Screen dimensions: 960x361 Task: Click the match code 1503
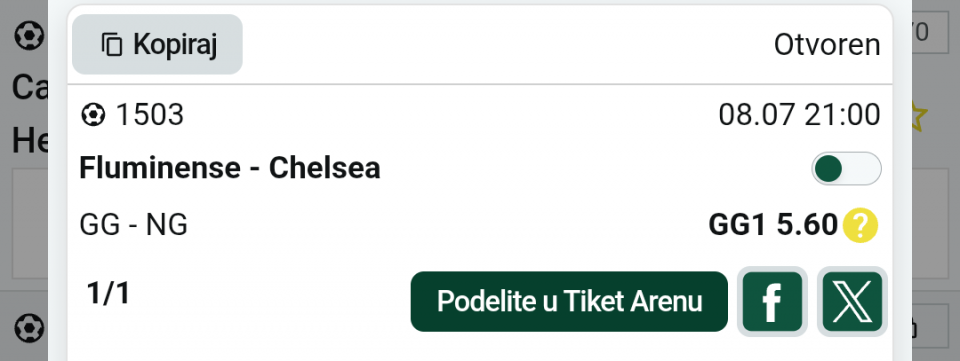click(x=149, y=114)
